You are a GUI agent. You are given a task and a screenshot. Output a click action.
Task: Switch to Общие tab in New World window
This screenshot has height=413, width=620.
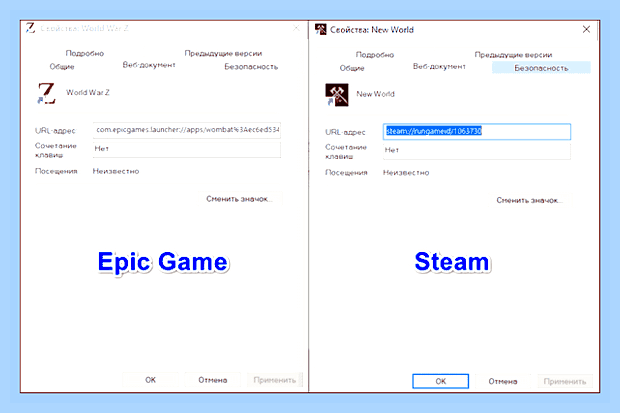coord(352,68)
